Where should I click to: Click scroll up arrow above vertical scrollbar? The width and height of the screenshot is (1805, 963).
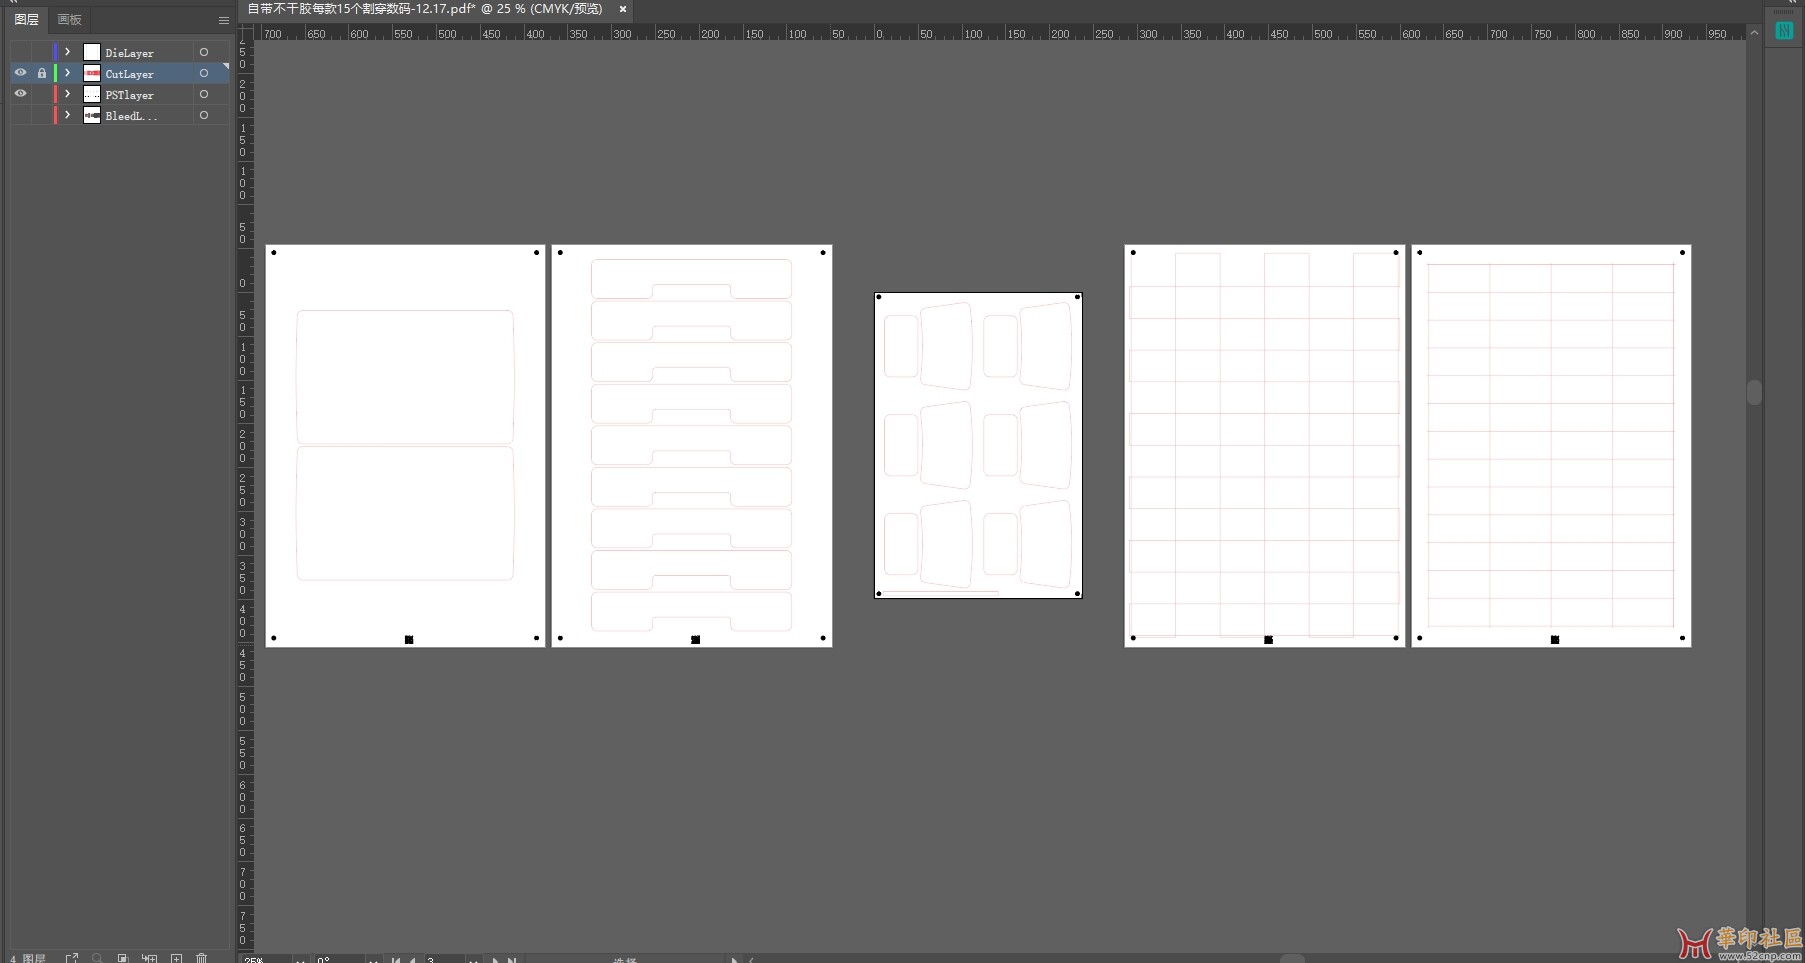click(x=1754, y=33)
